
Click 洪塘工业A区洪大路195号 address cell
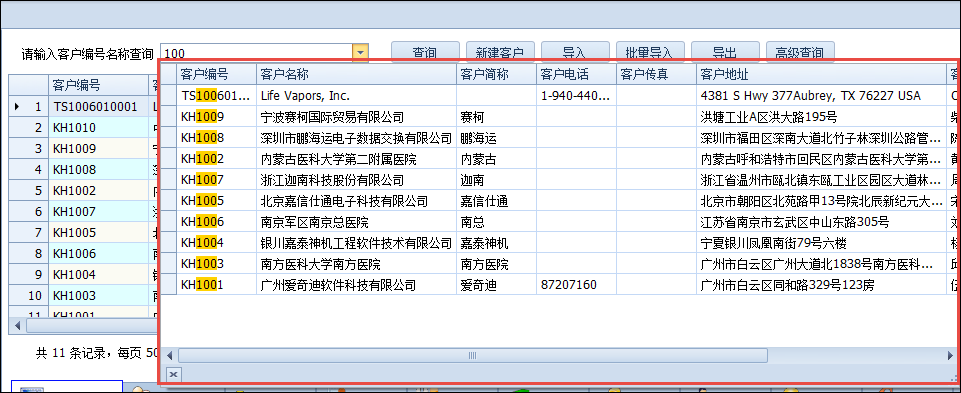click(x=821, y=116)
